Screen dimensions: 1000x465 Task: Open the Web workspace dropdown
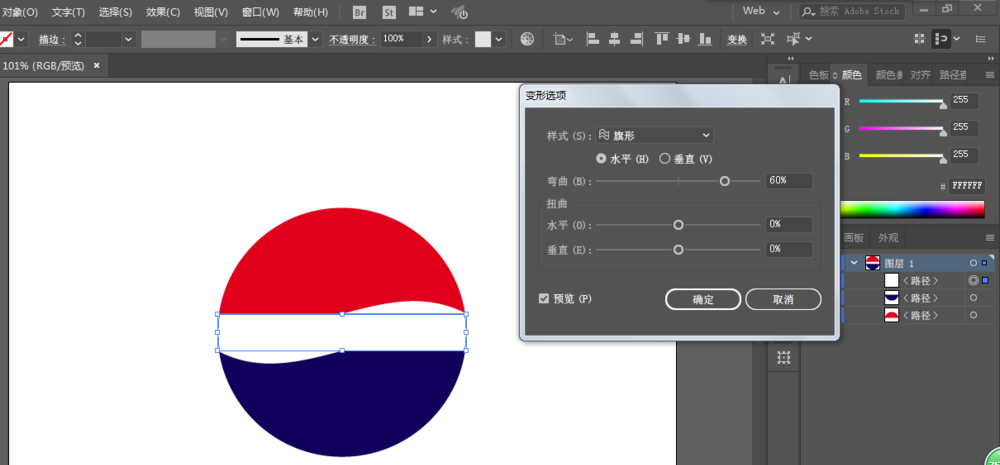pos(761,11)
